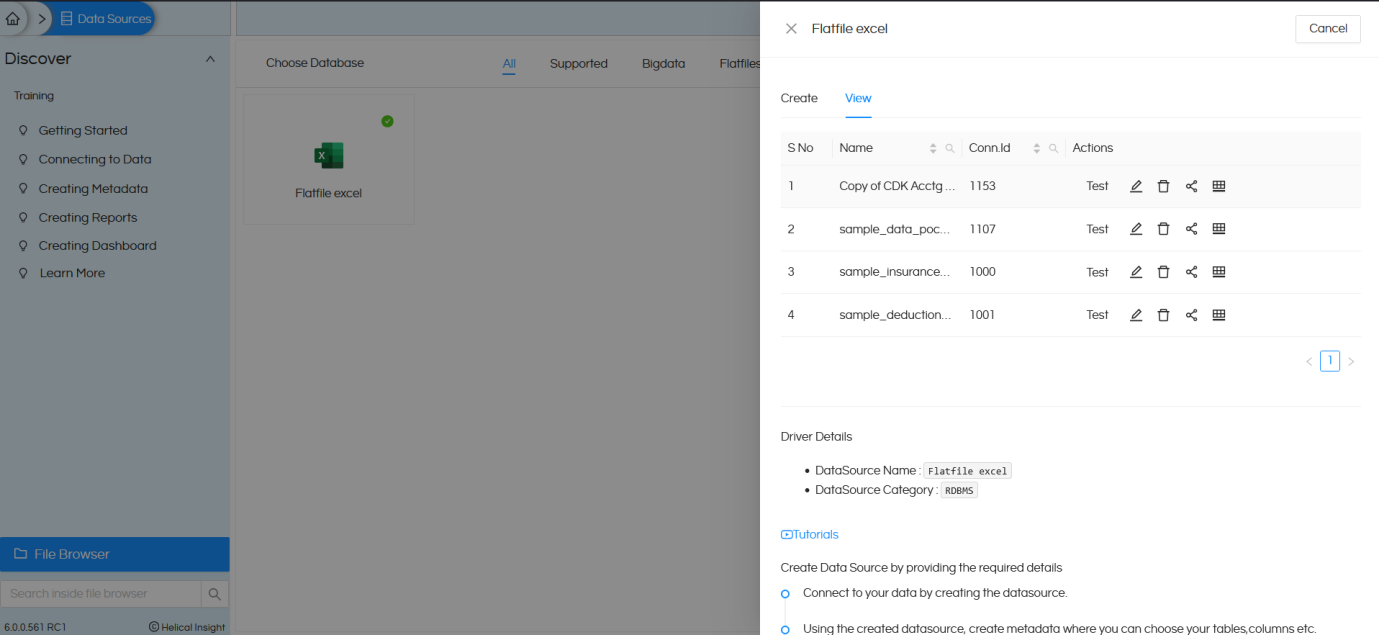Viewport: 1379px width, 635px height.
Task: Click version text 6.0.0.561 RC1
Action: tap(36, 627)
